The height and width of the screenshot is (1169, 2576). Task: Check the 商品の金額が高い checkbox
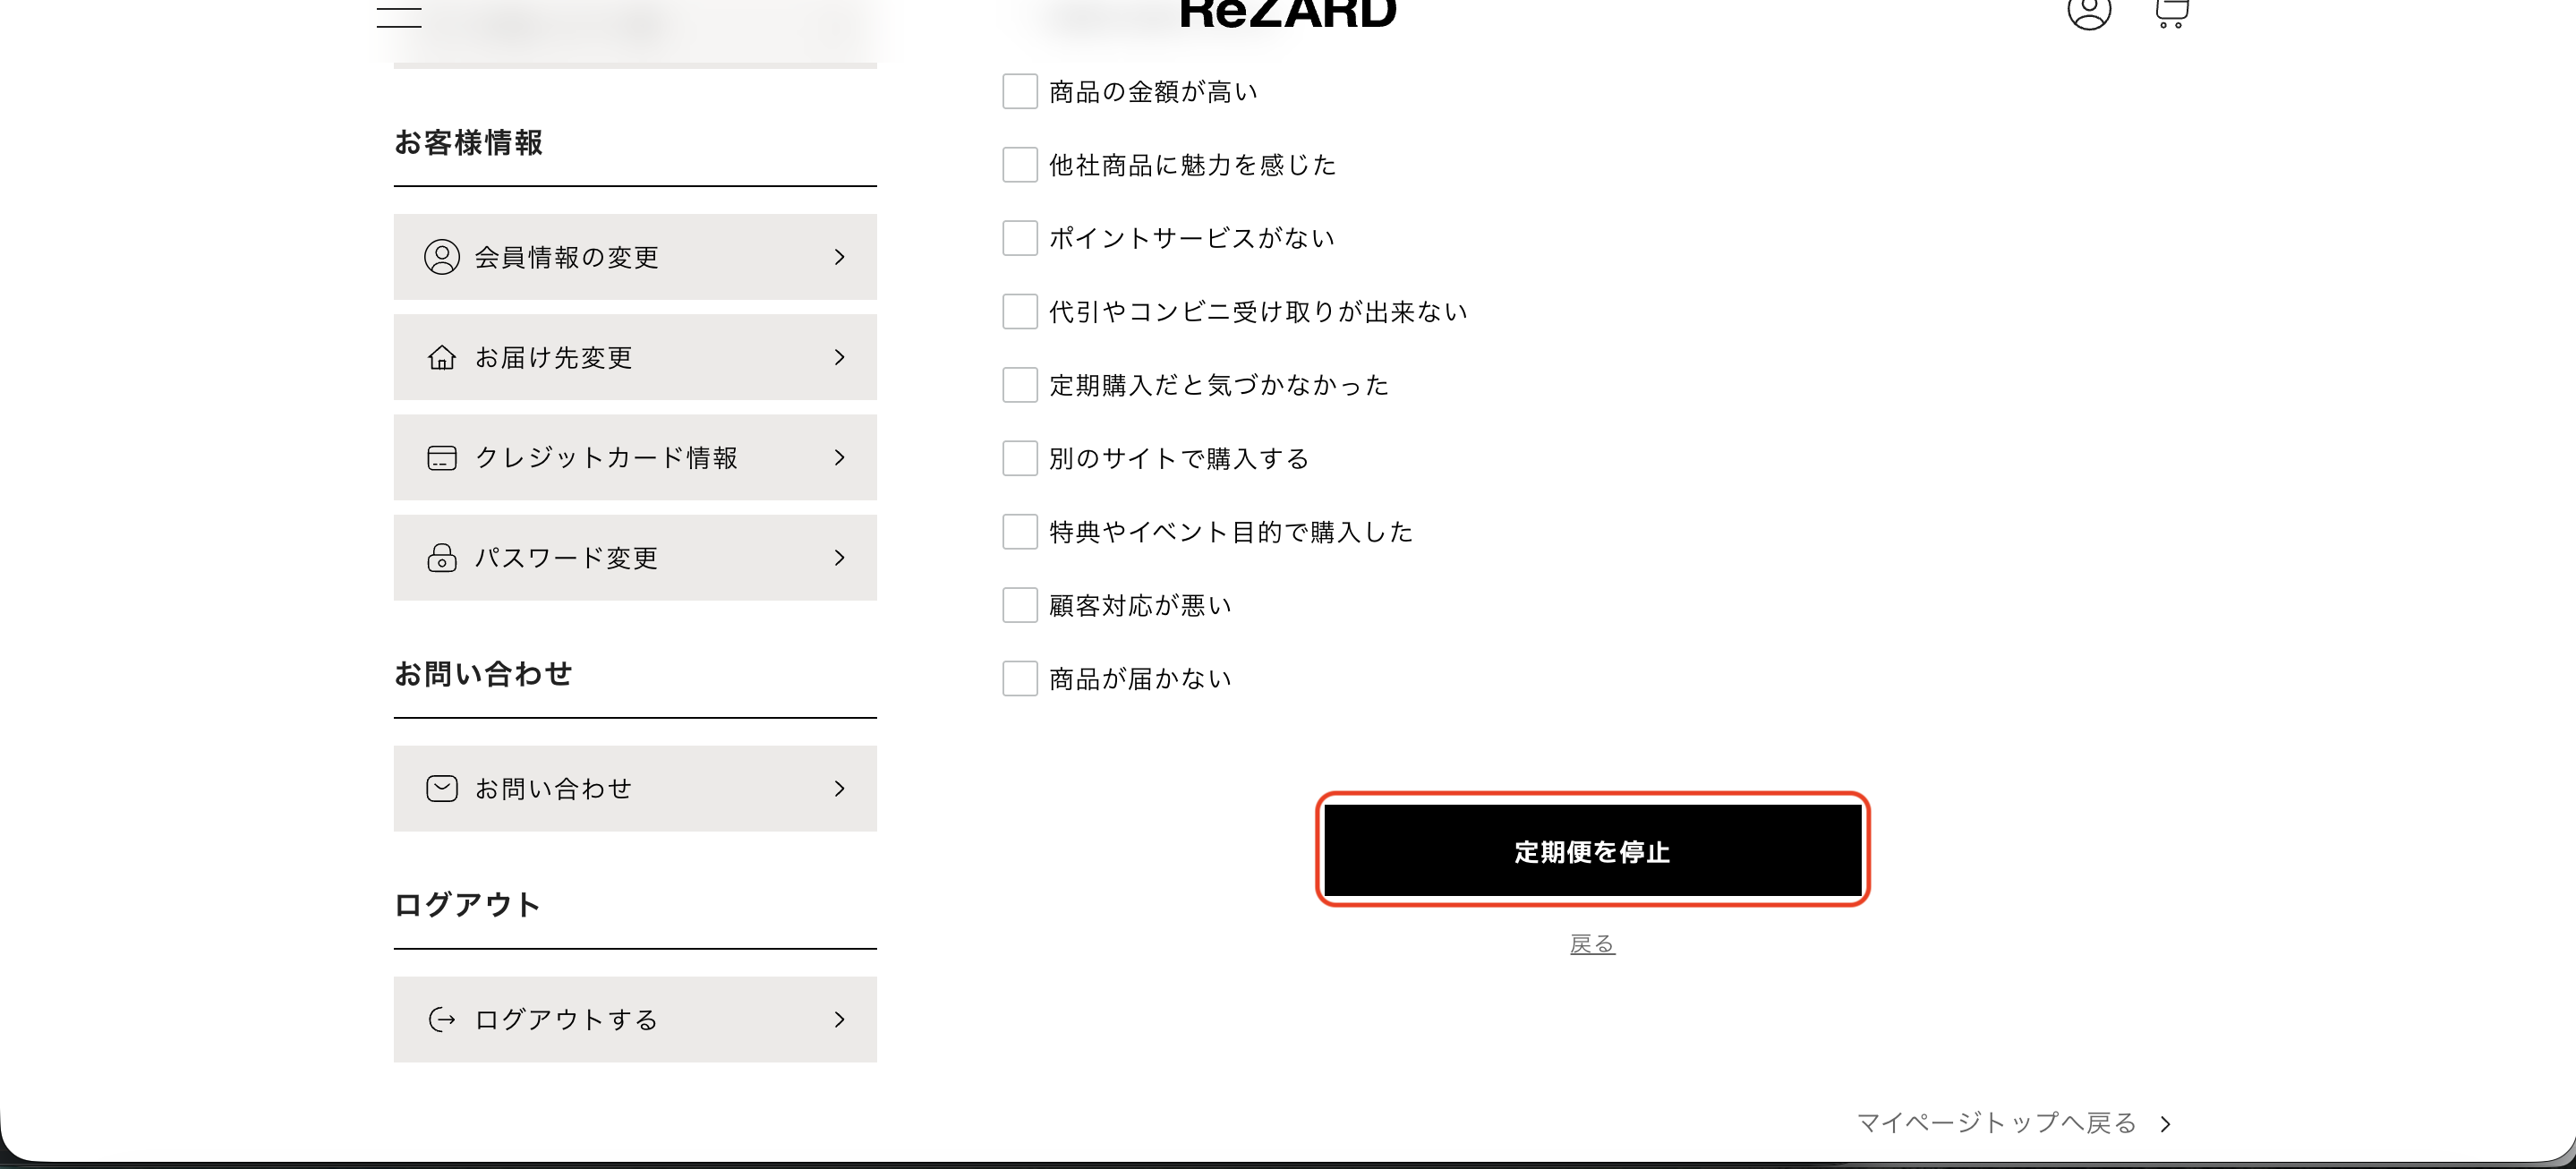[1019, 92]
